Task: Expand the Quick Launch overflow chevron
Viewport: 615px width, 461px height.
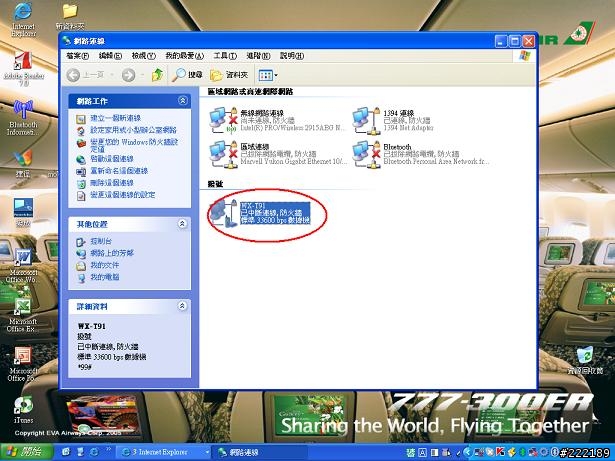Action: point(108,449)
